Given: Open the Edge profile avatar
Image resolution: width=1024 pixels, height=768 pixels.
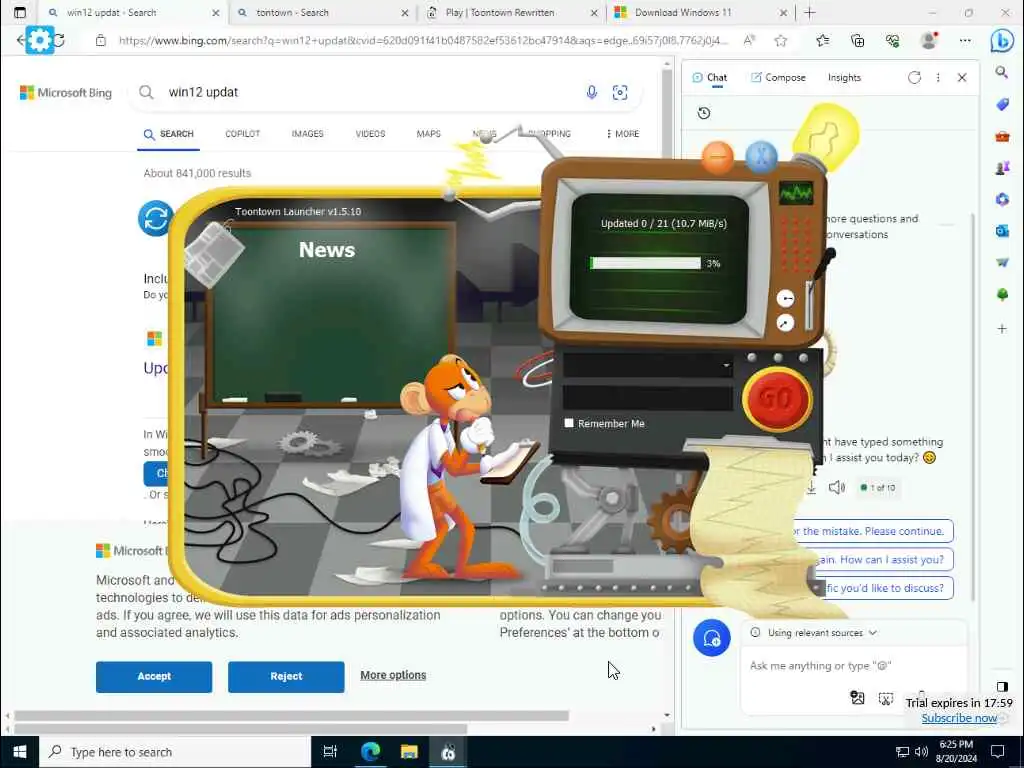Looking at the screenshot, I should (928, 40).
